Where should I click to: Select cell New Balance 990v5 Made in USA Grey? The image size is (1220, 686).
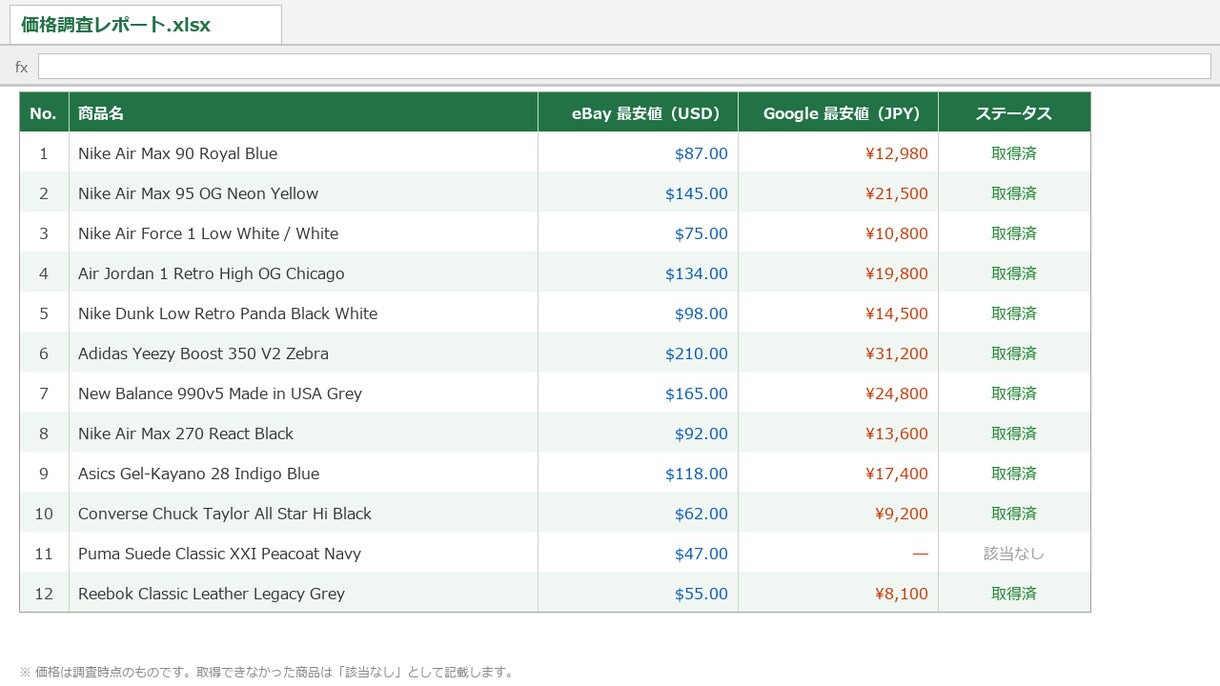point(303,393)
